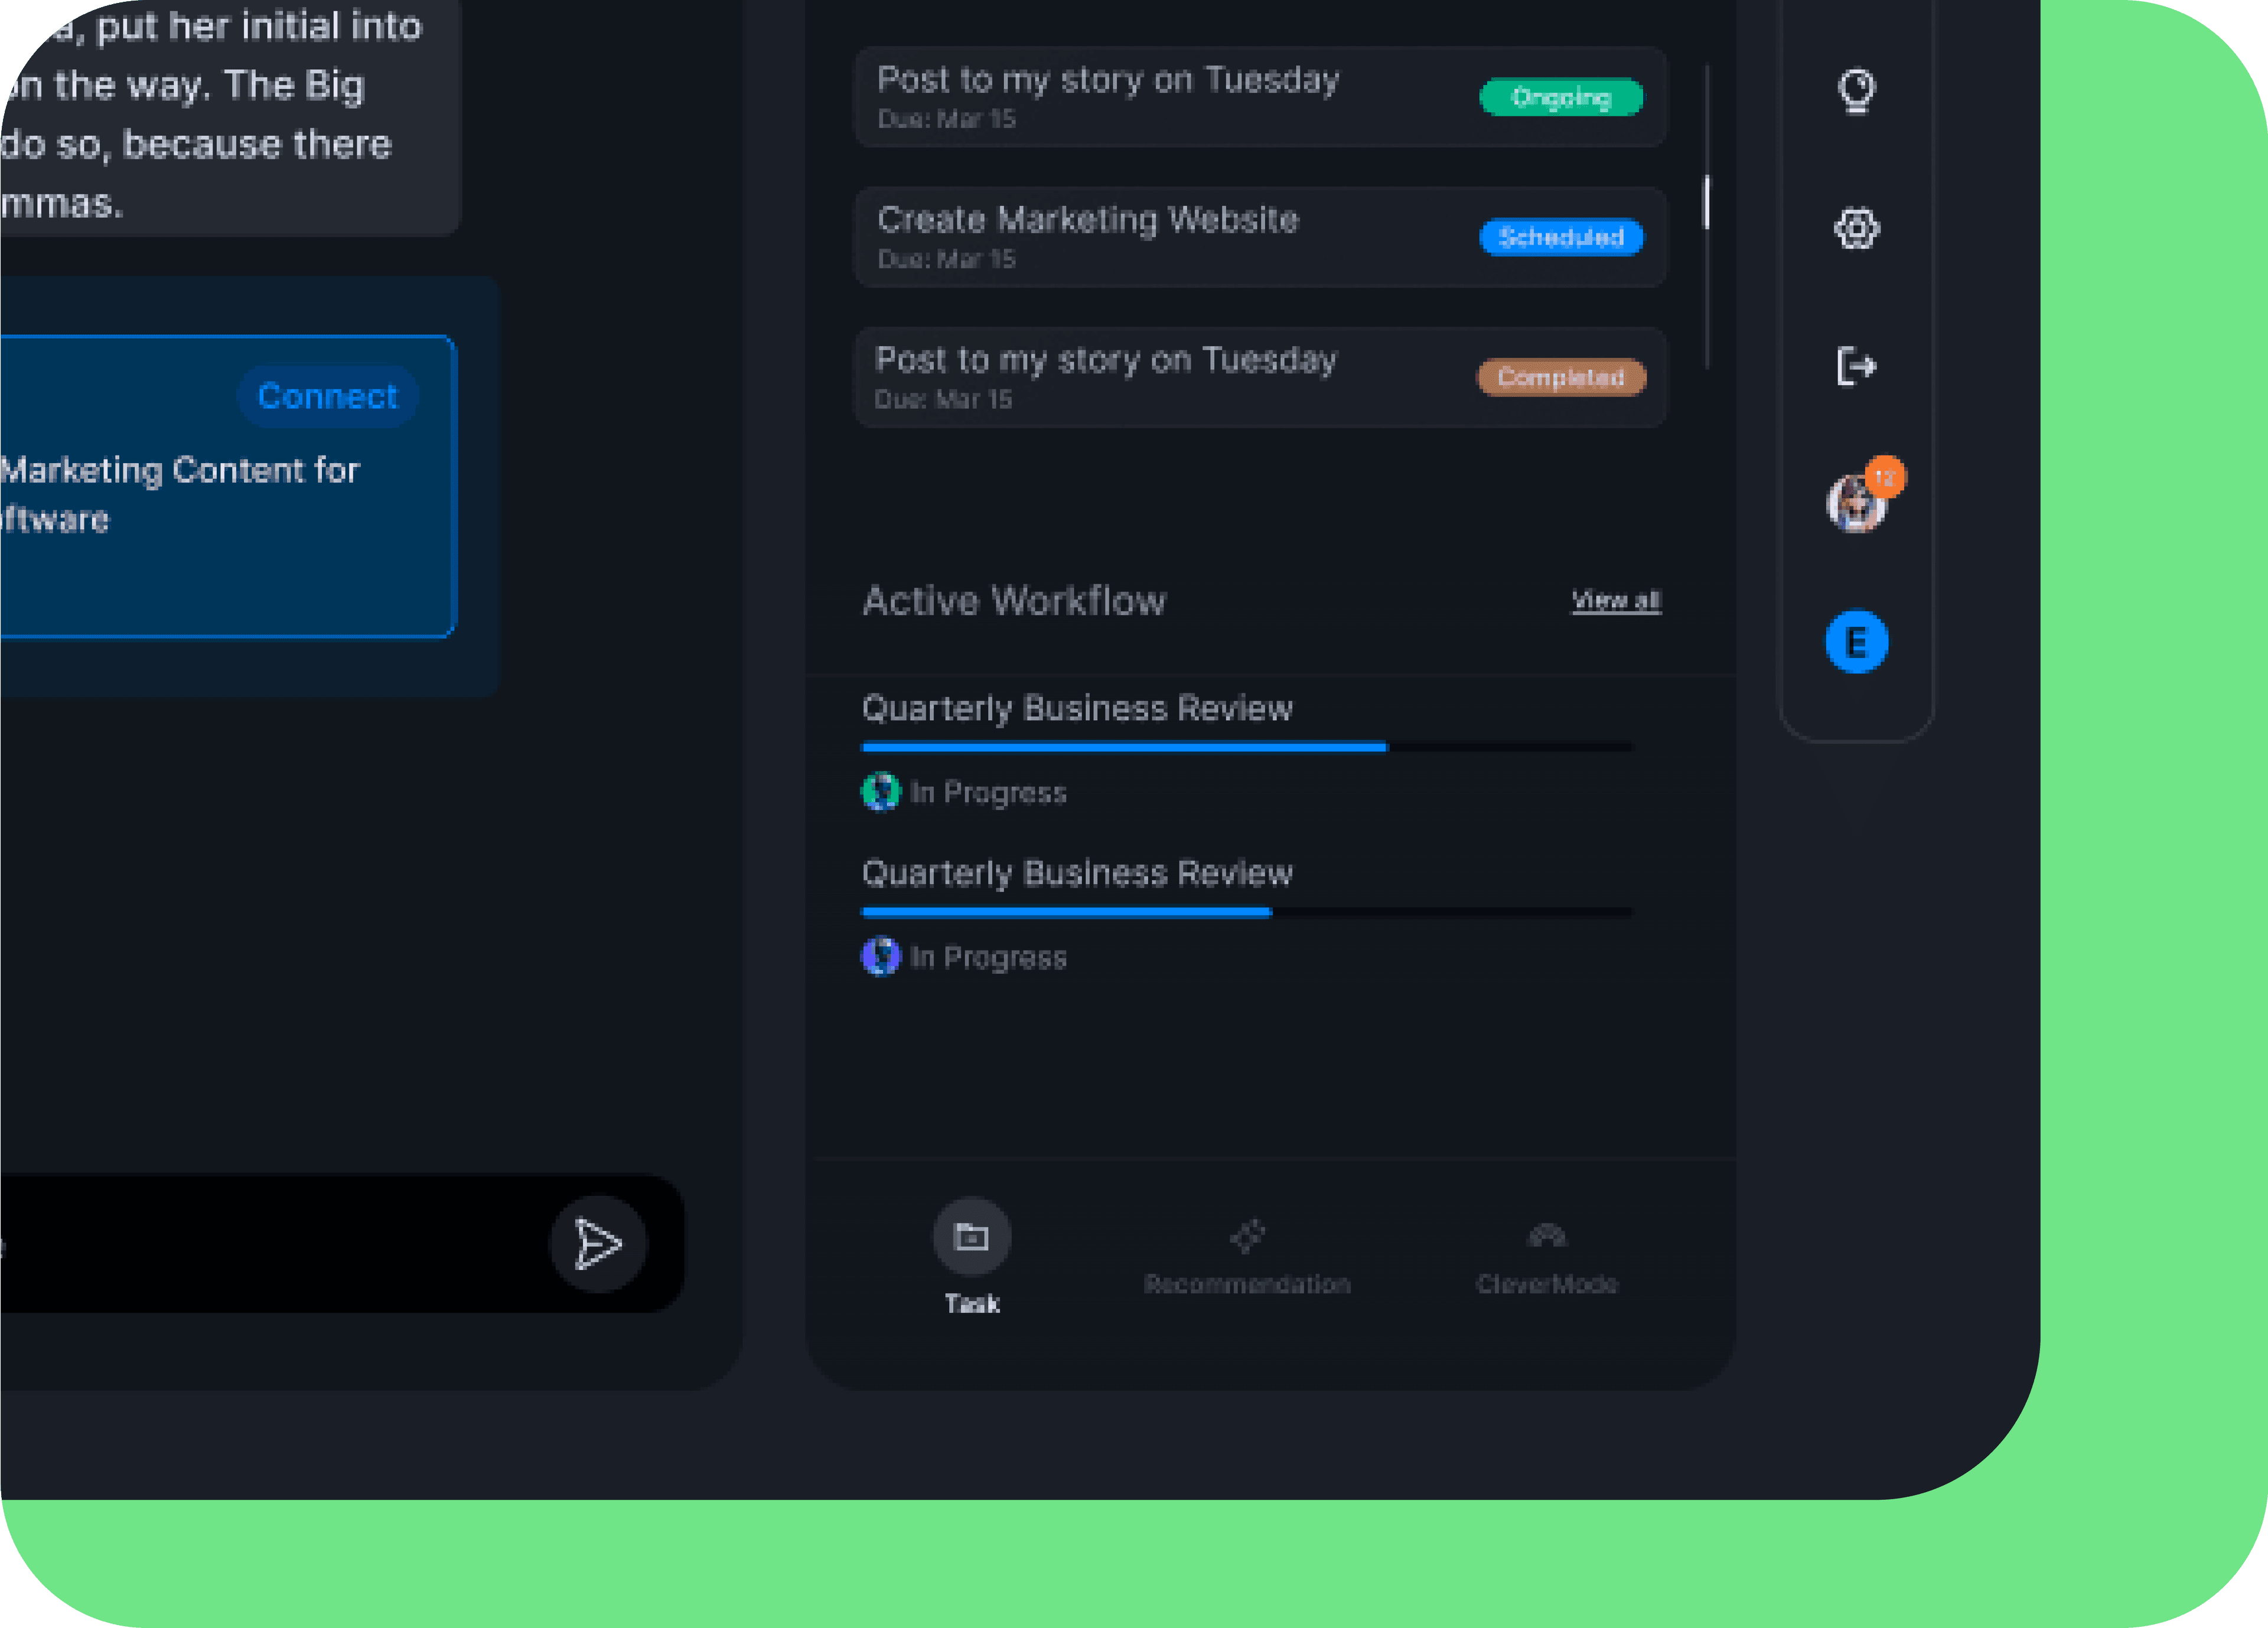Image resolution: width=2268 pixels, height=1628 pixels.
Task: Switch to the Task tab
Action: coord(971,1260)
